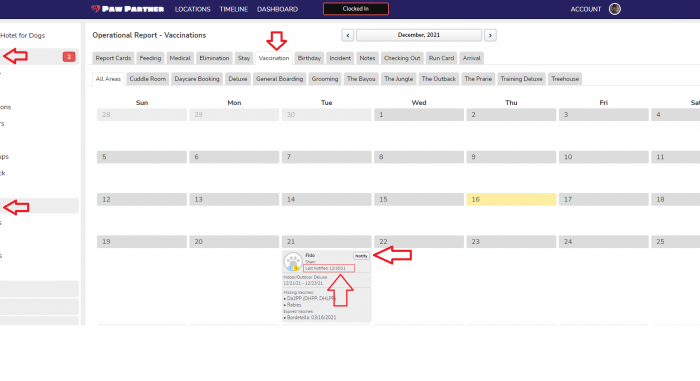Filter by Training Deluxe area

[x=521, y=79]
